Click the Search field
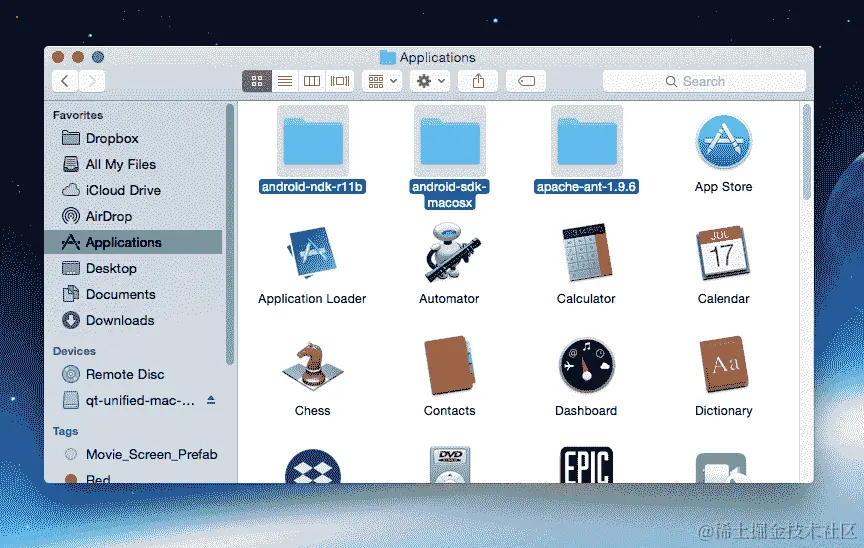864x548 pixels. pos(704,82)
